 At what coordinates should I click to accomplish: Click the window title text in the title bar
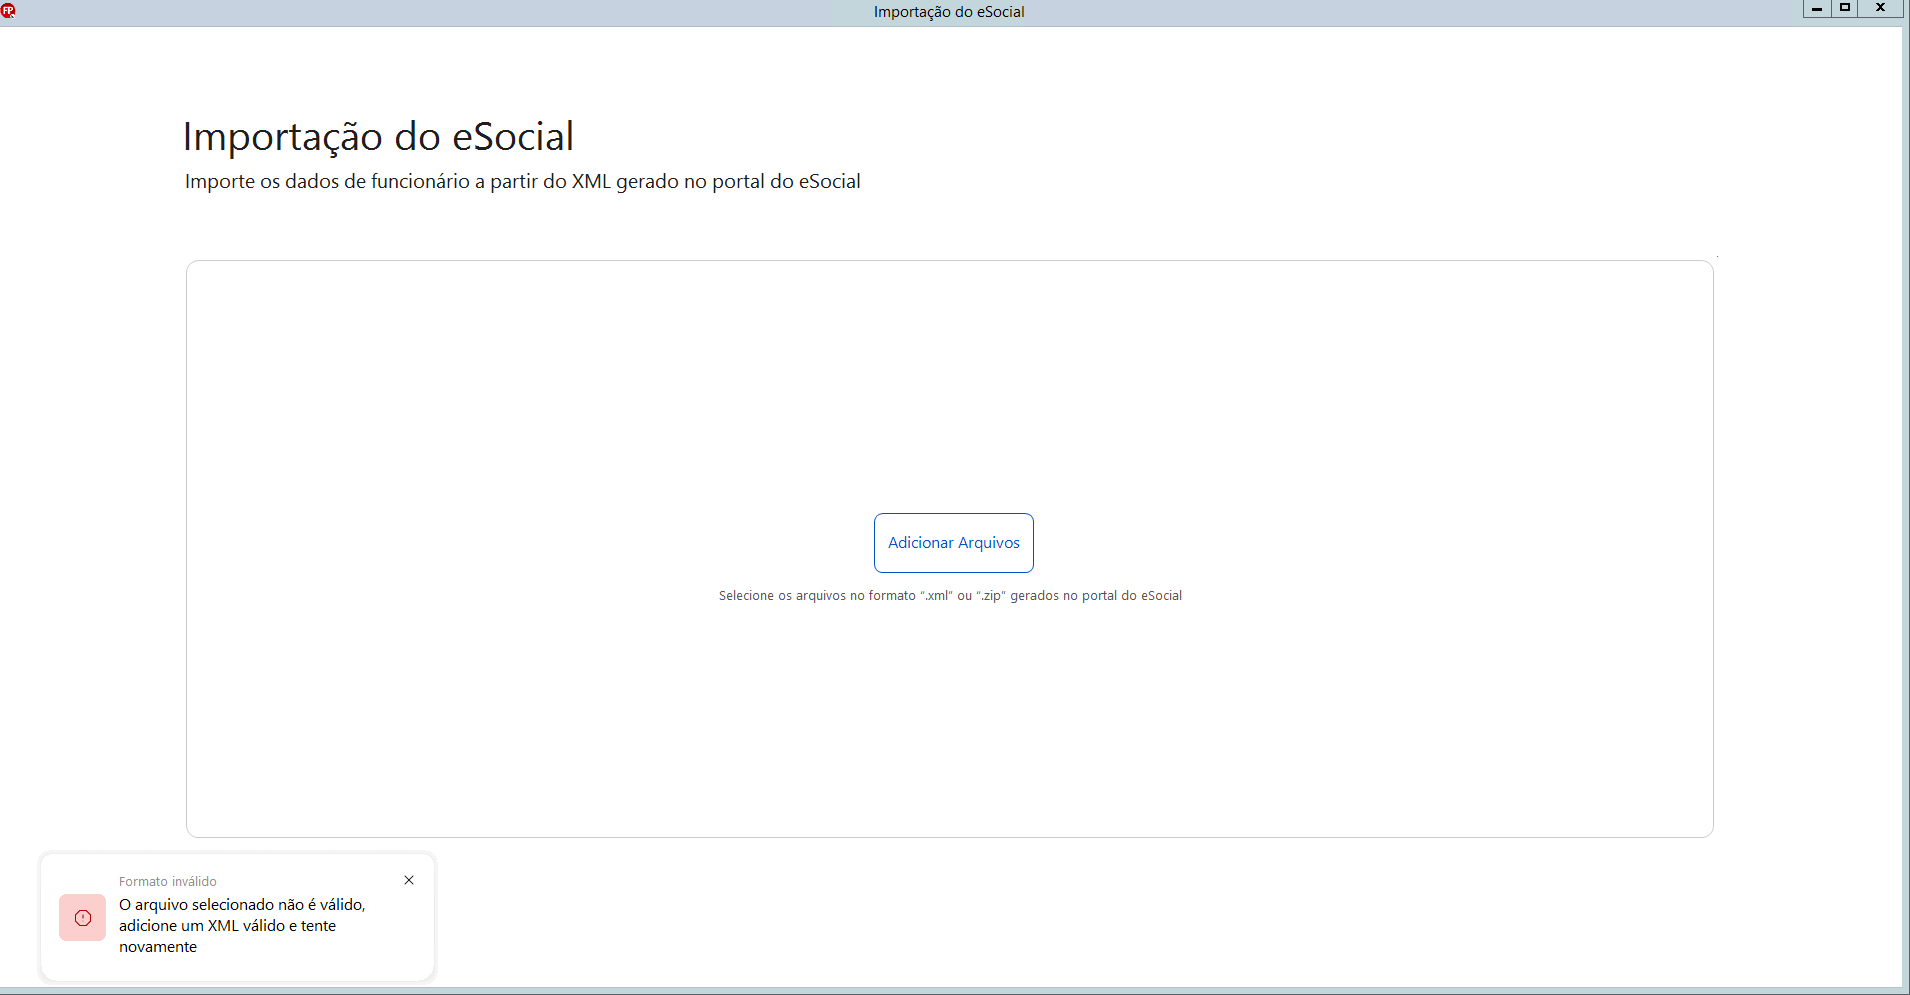click(949, 12)
